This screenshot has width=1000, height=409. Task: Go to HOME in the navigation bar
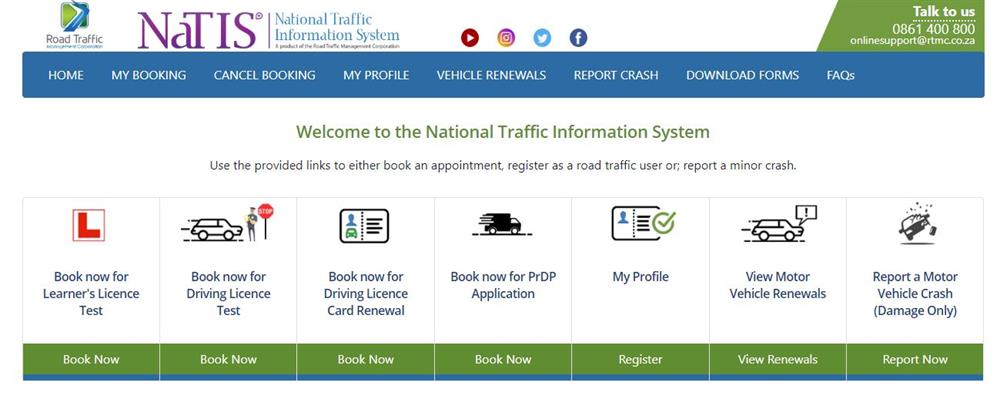pyautogui.click(x=66, y=75)
